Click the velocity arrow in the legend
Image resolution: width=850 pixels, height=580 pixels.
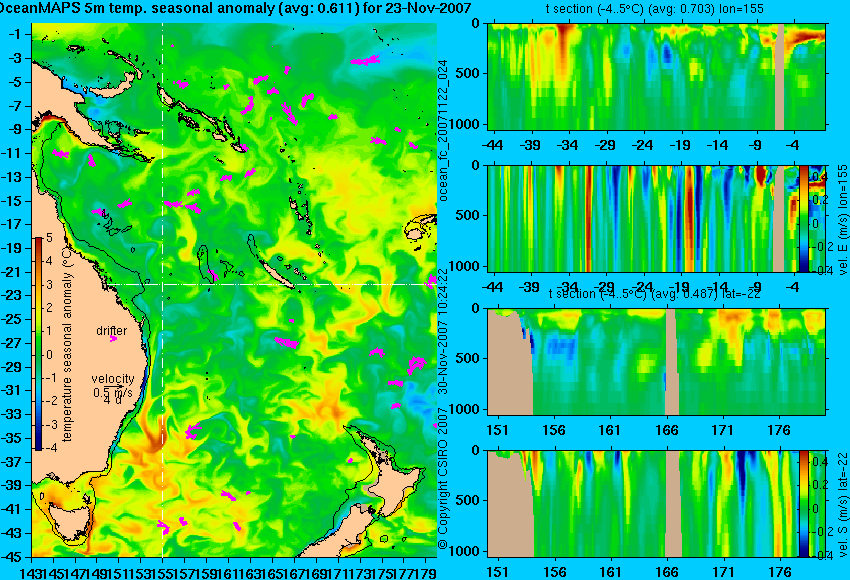[x=116, y=386]
